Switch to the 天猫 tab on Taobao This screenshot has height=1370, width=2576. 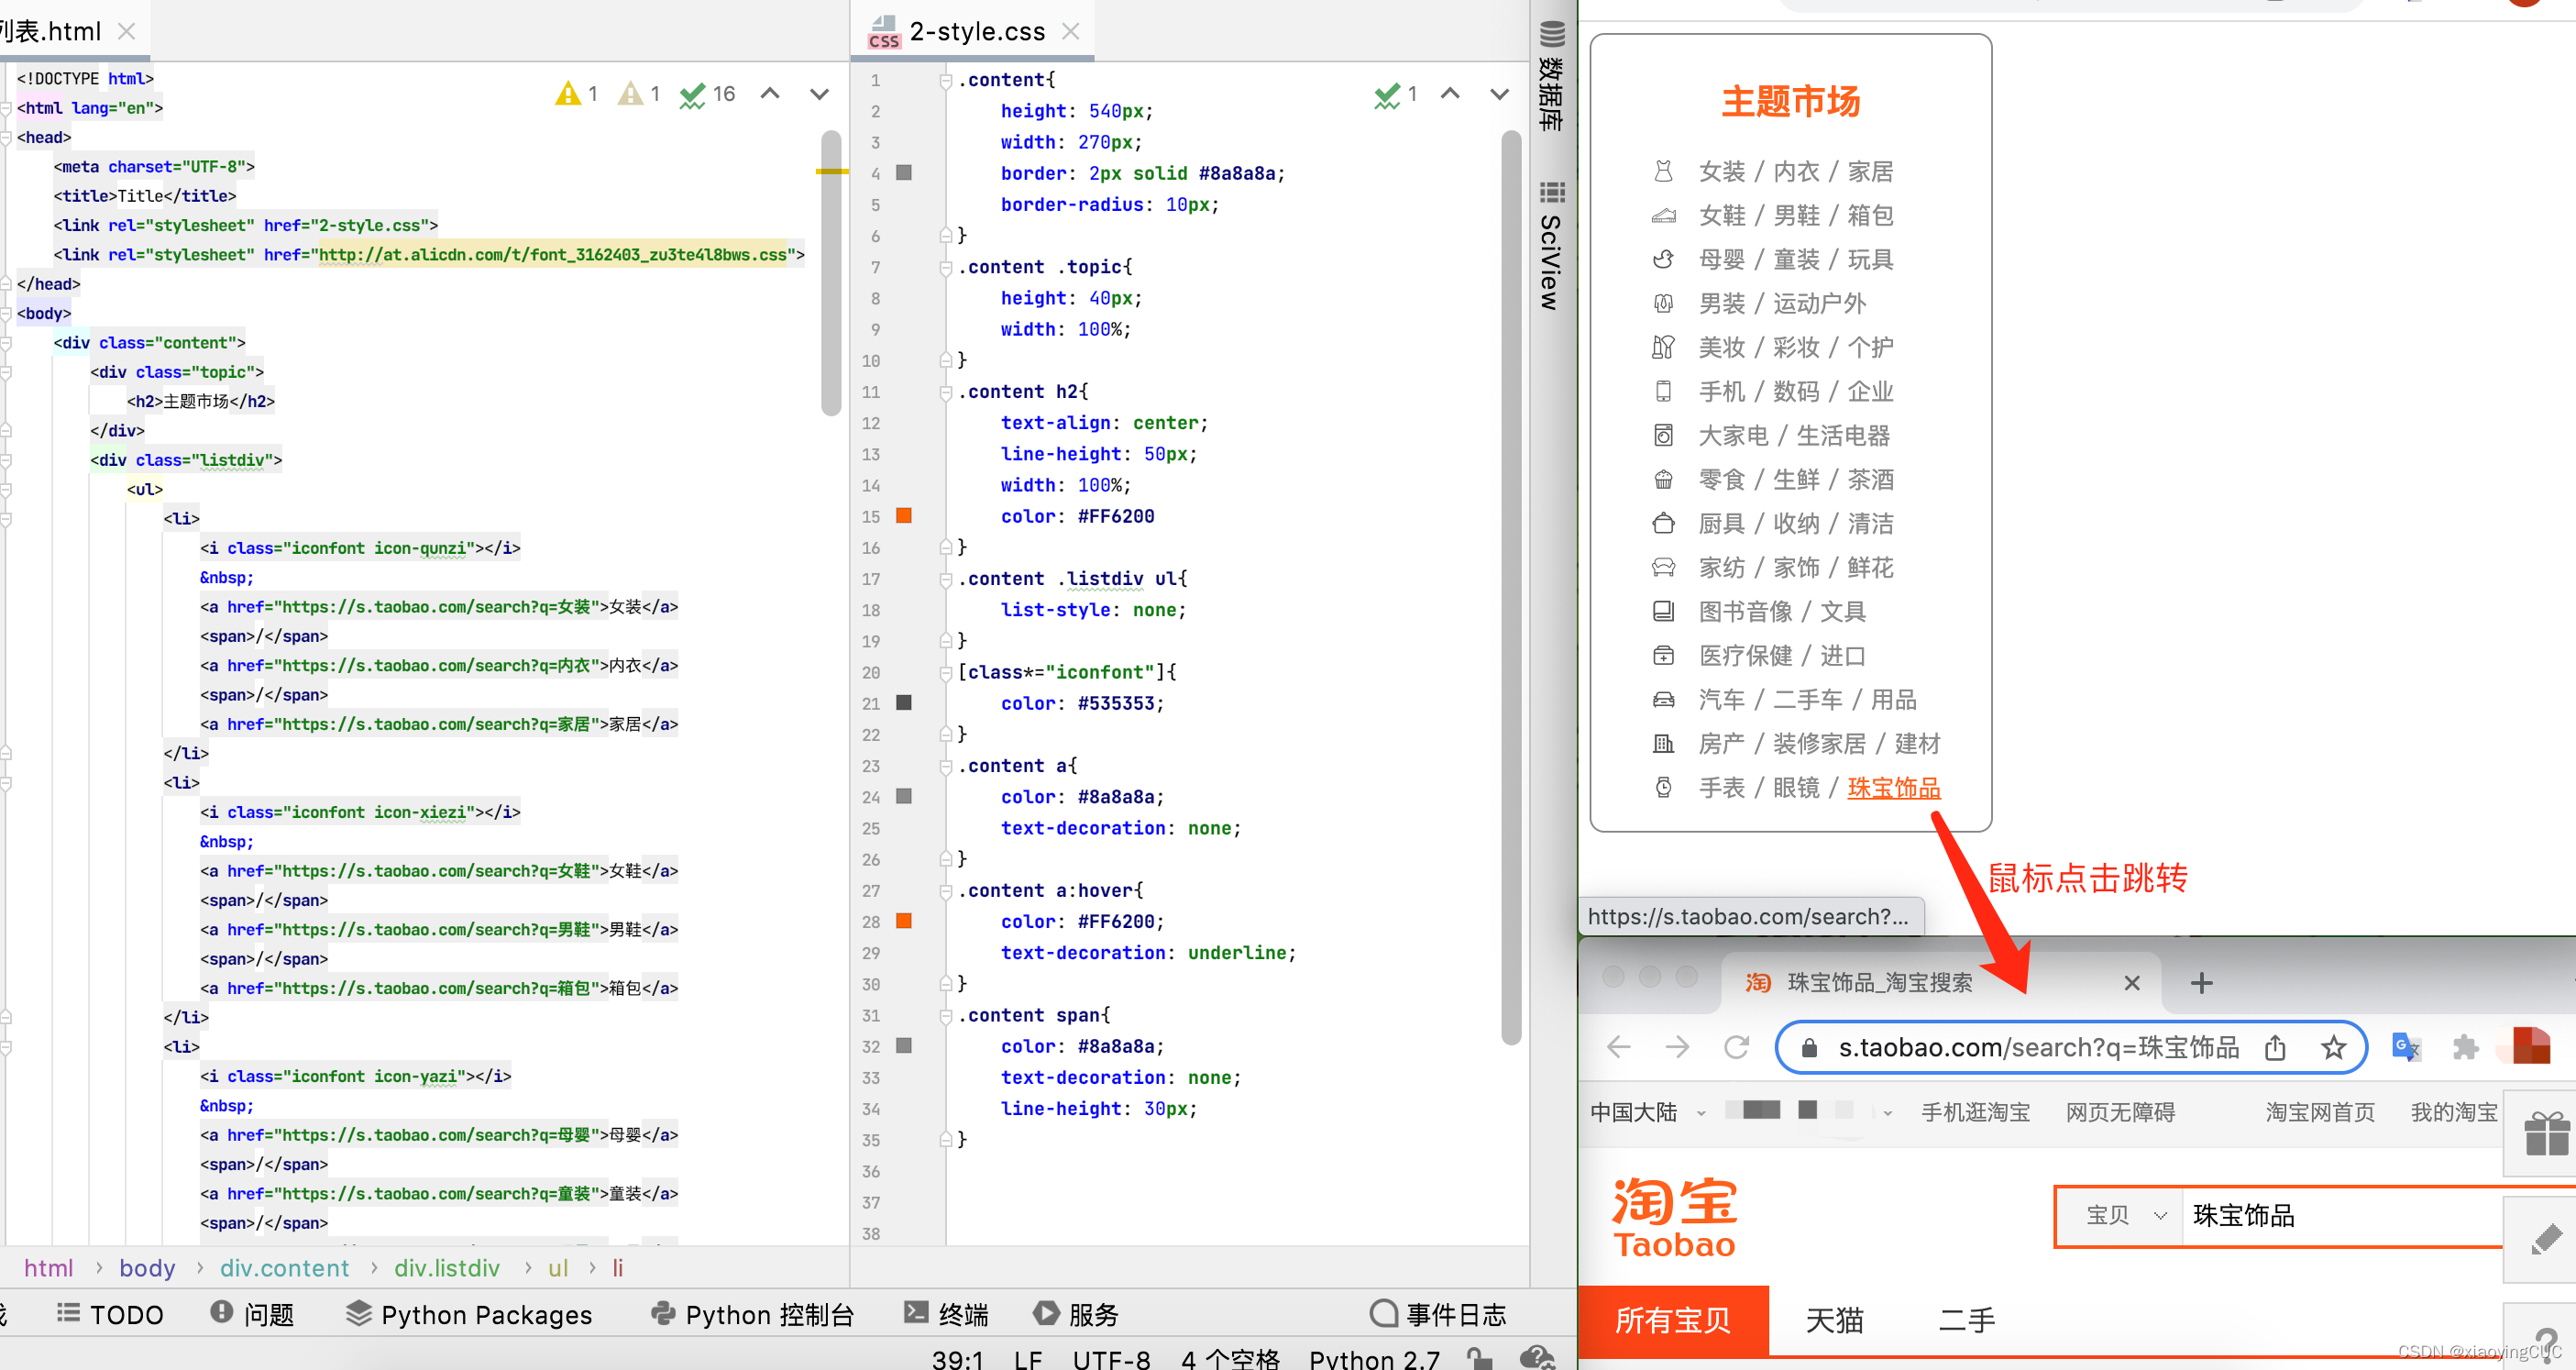(x=1834, y=1320)
